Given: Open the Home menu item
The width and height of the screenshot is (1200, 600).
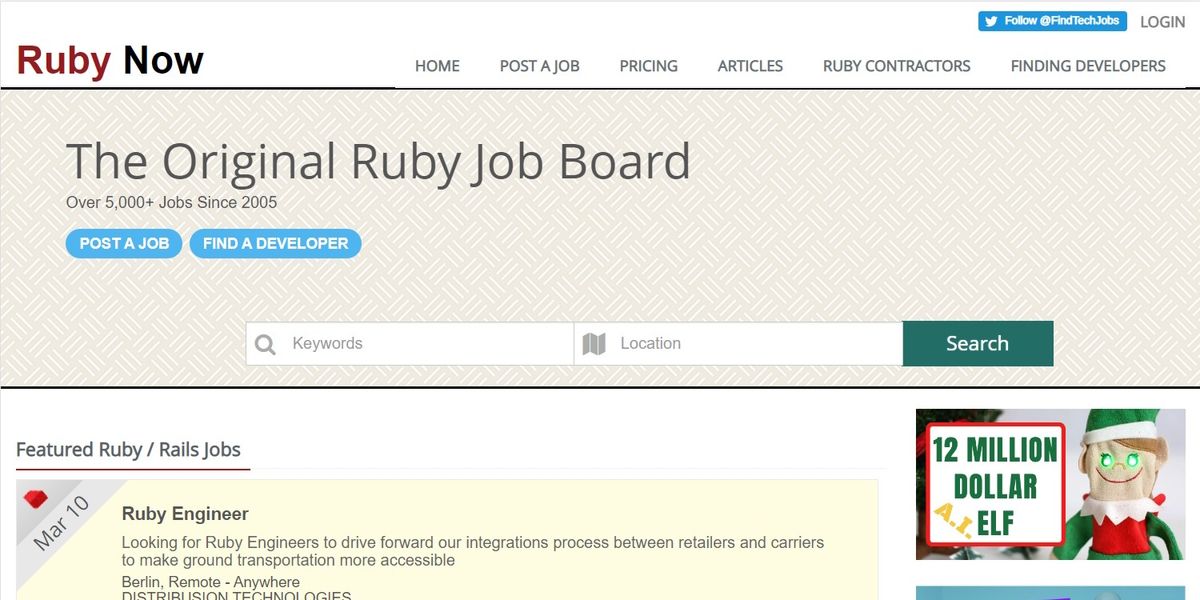Looking at the screenshot, I should (437, 66).
